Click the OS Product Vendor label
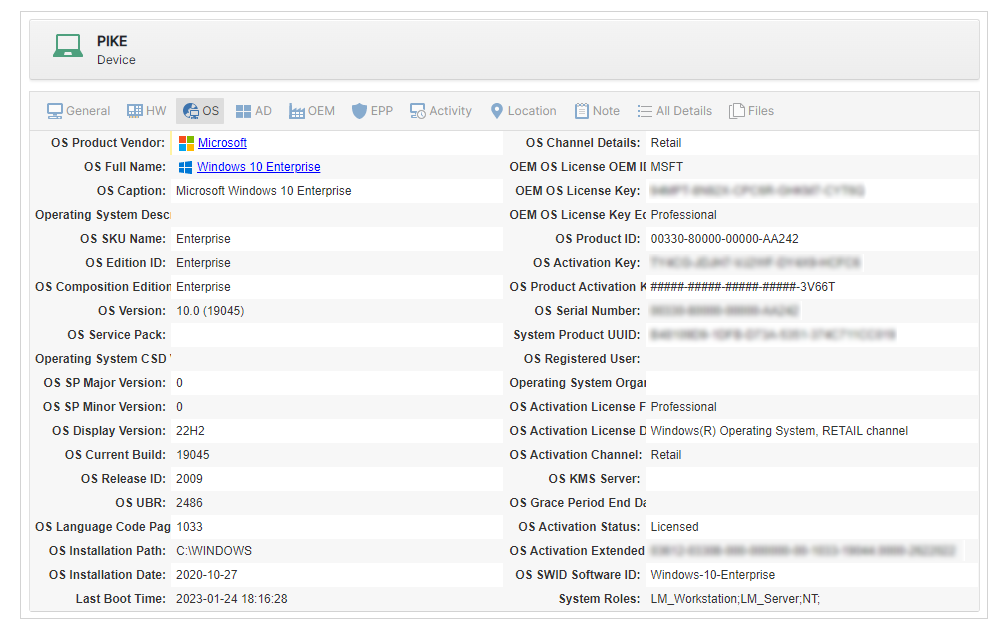 (x=108, y=143)
